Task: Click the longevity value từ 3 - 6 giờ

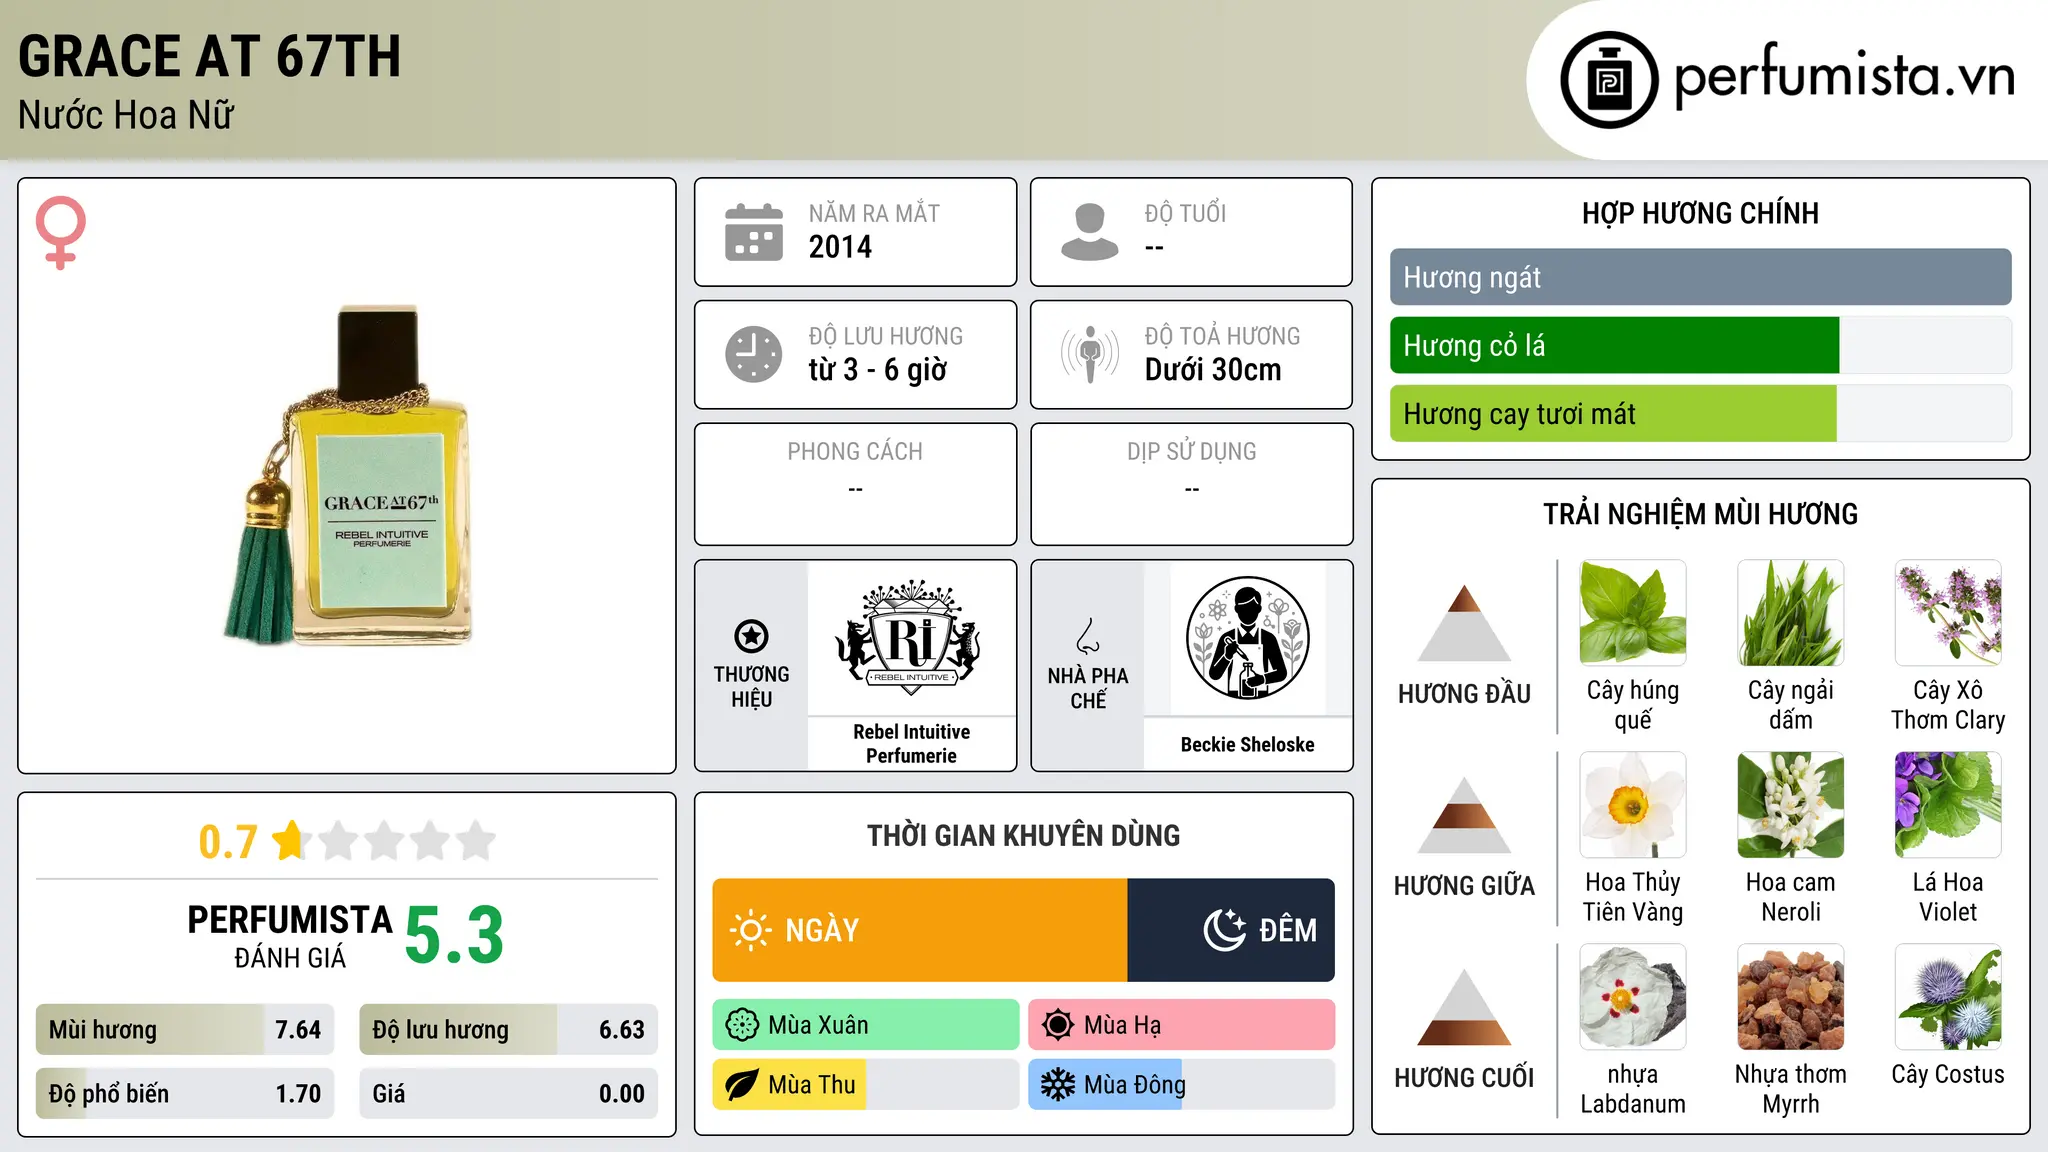Action: [877, 370]
